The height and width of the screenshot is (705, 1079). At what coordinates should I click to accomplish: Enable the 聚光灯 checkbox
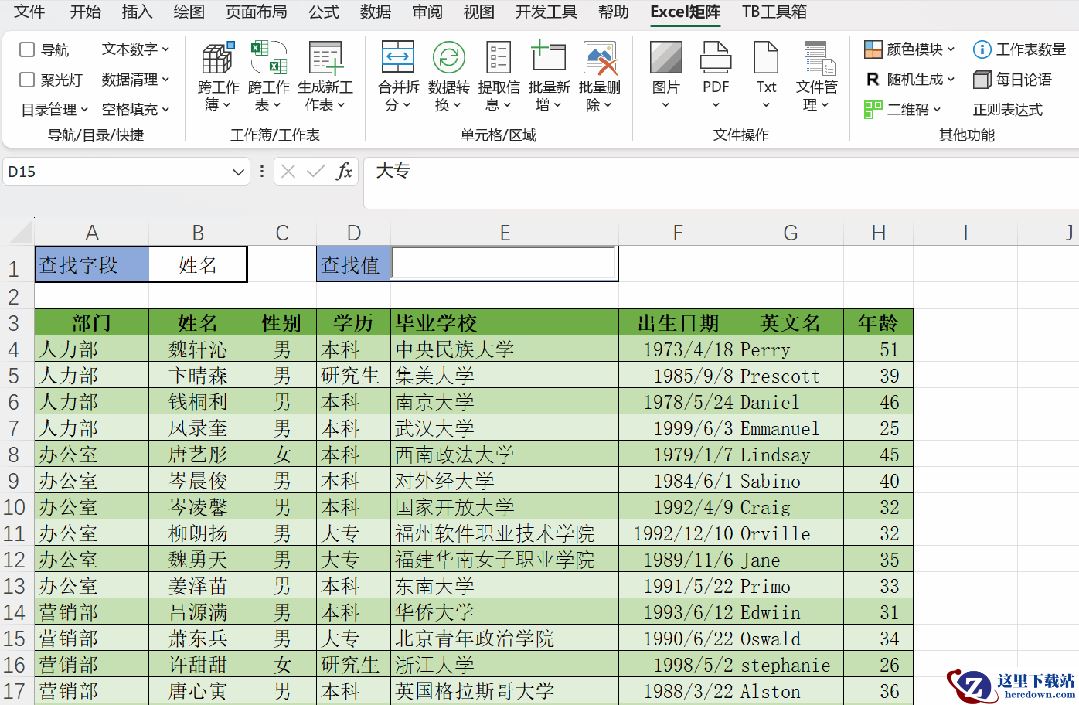pos(27,80)
